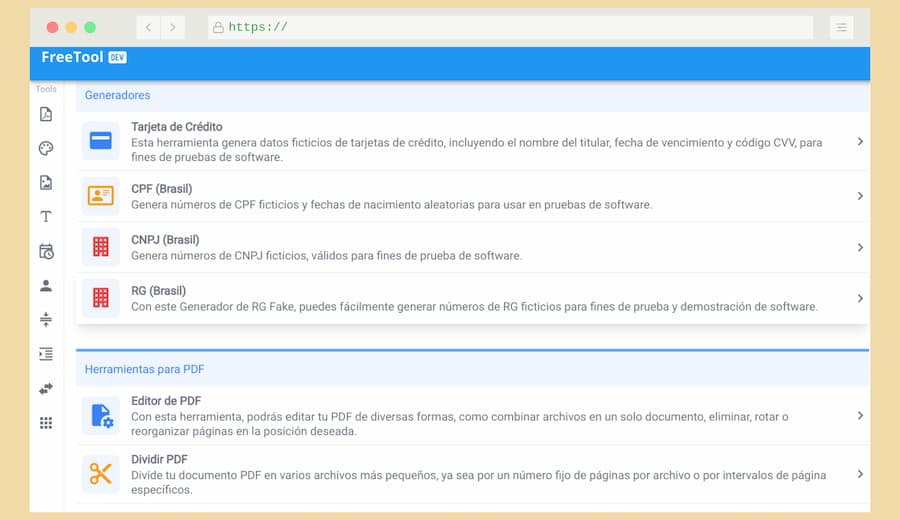Expand the Tarjeta de Crédito row chevron
The image size is (900, 520).
pos(860,142)
